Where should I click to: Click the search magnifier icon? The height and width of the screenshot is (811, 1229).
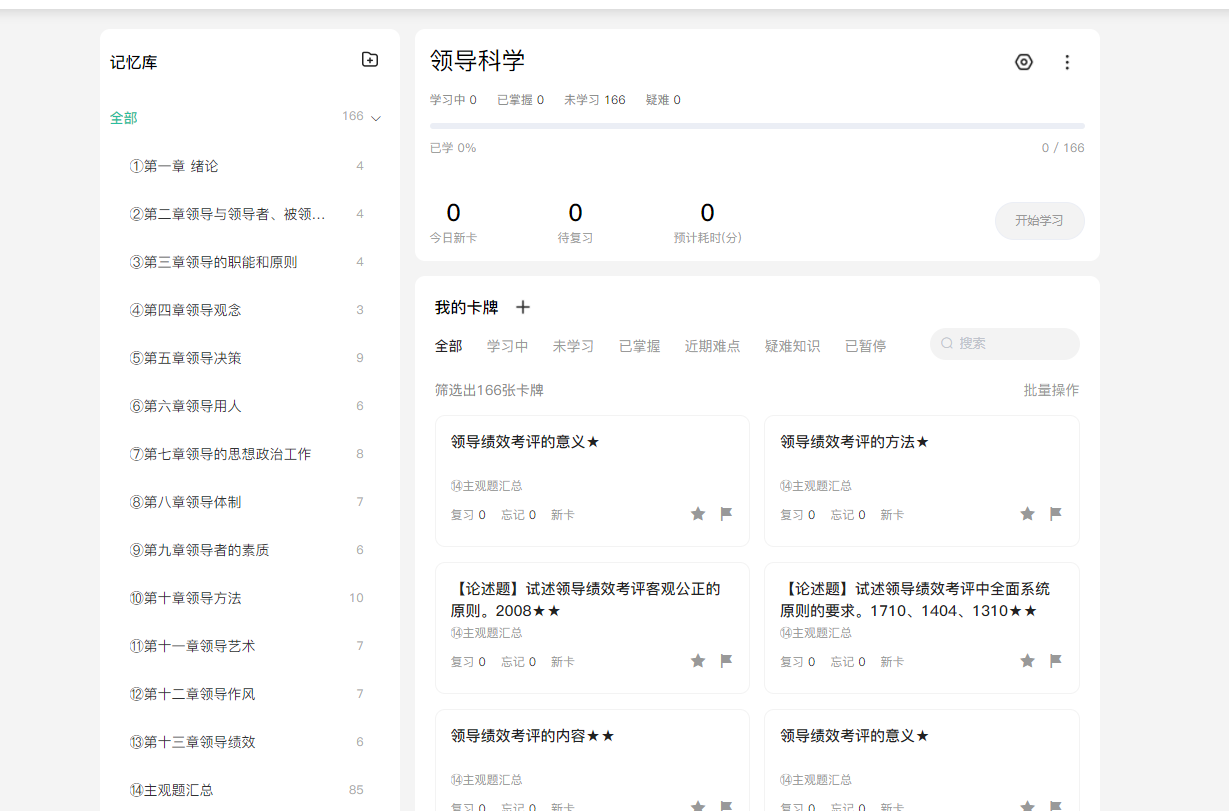[x=947, y=343]
